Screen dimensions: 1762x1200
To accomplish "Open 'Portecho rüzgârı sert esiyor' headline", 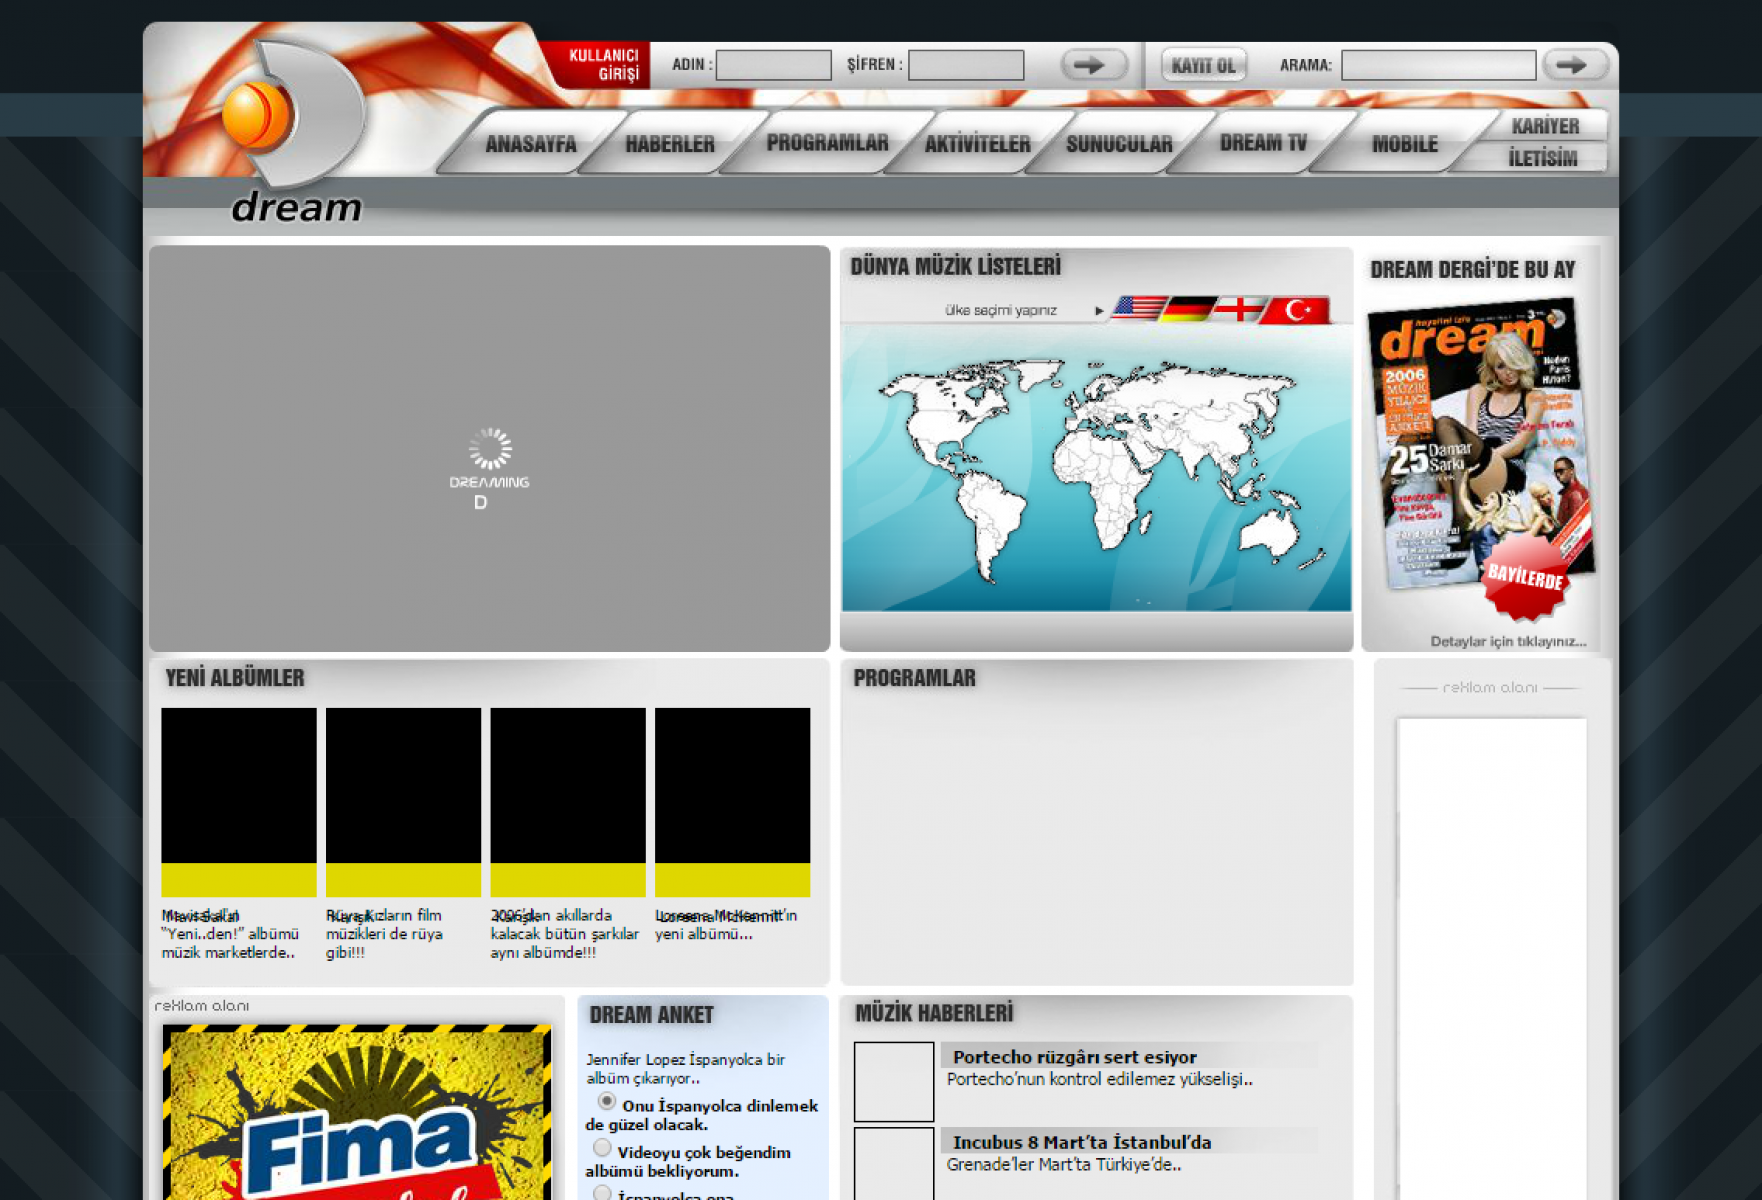I will tap(1074, 1057).
